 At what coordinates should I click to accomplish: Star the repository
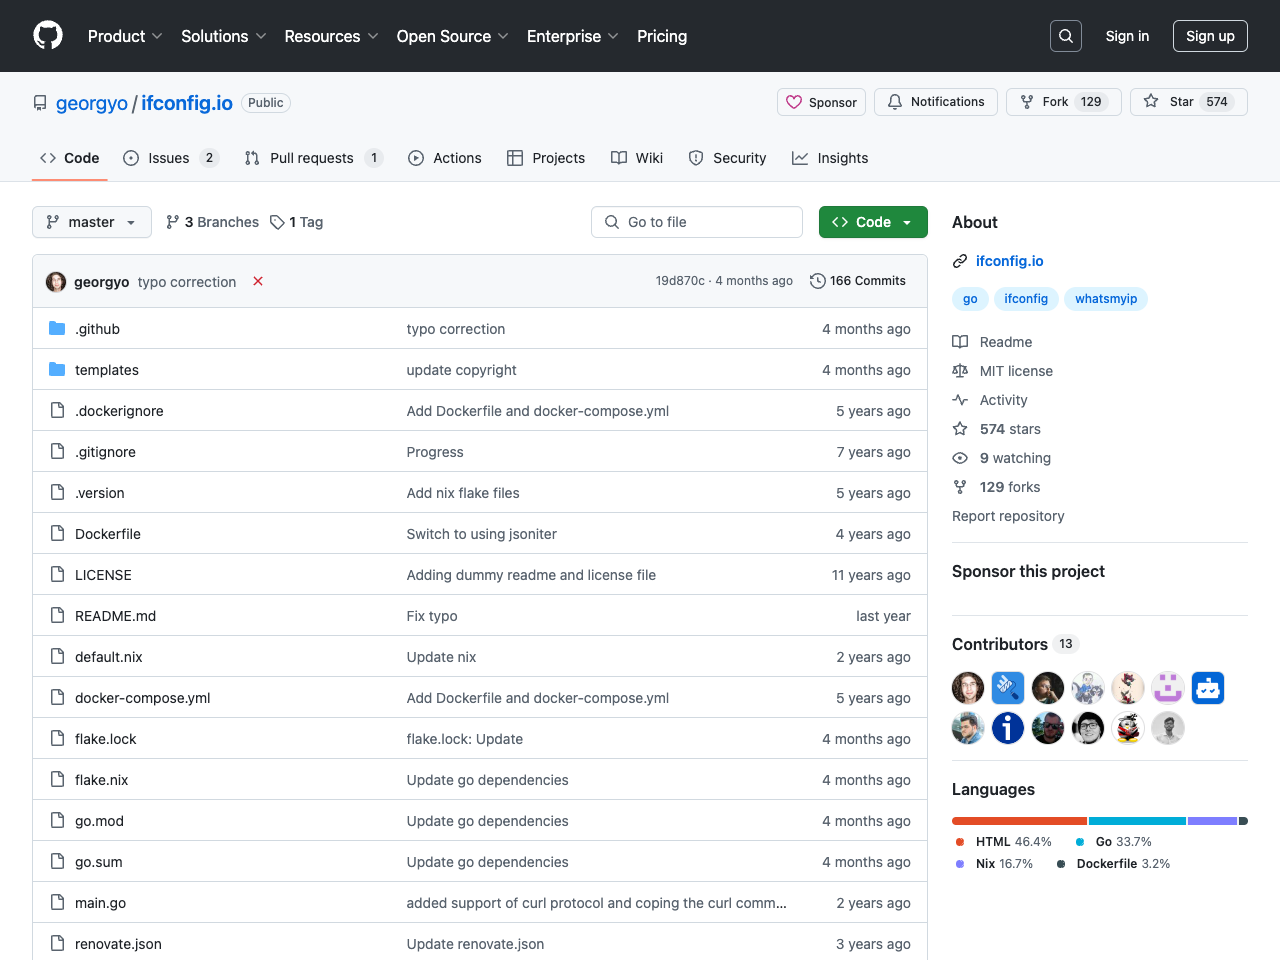[1189, 102]
